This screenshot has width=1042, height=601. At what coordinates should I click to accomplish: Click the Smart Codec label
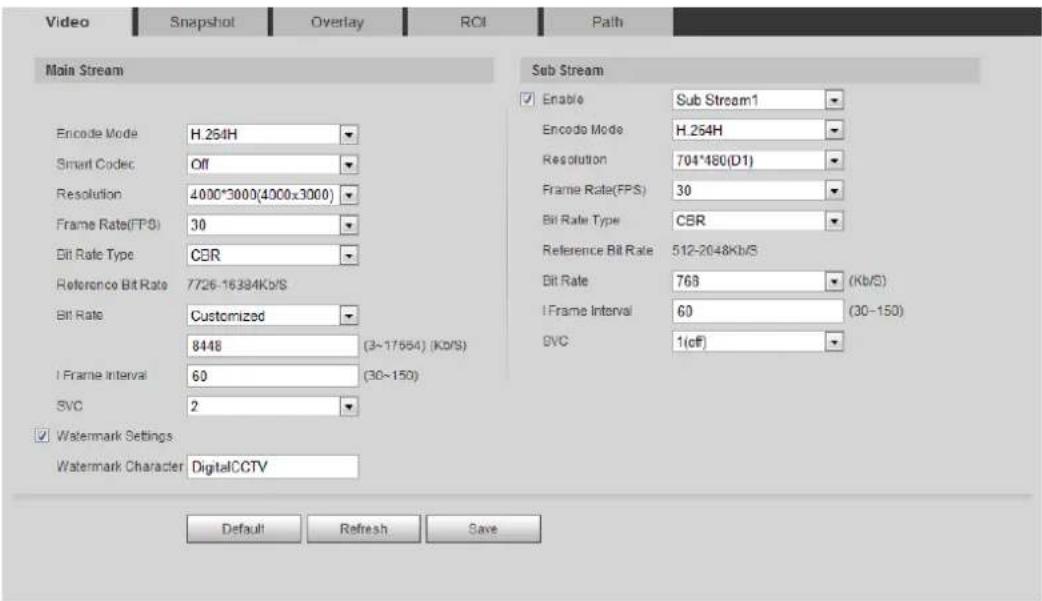click(x=95, y=164)
